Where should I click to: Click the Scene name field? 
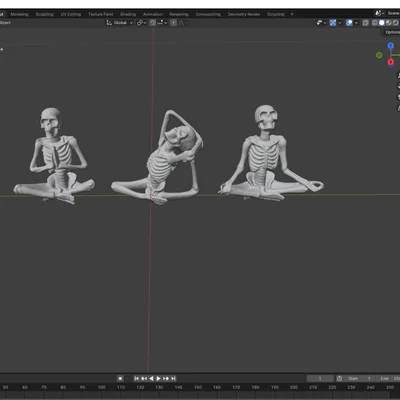point(393,13)
